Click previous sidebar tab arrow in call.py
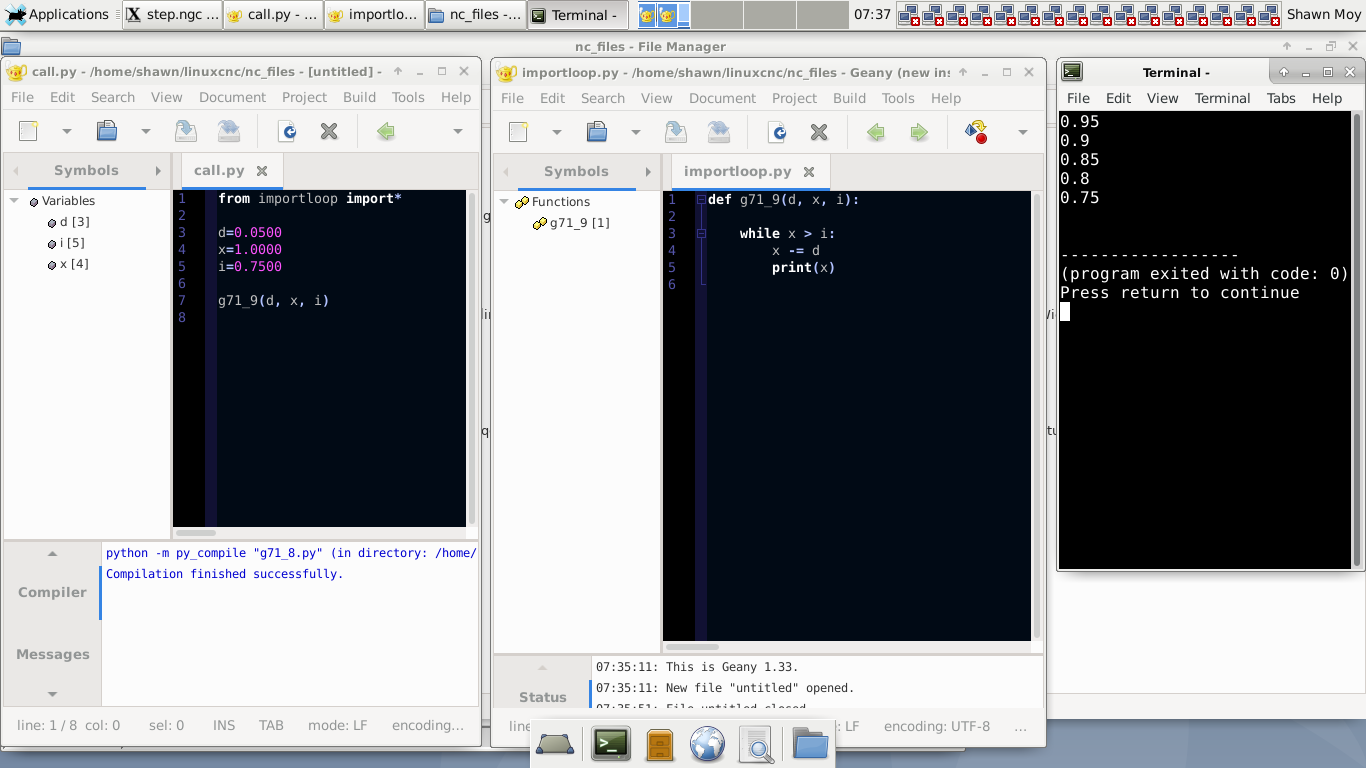Viewport: 1366px width, 768px height. click(16, 171)
